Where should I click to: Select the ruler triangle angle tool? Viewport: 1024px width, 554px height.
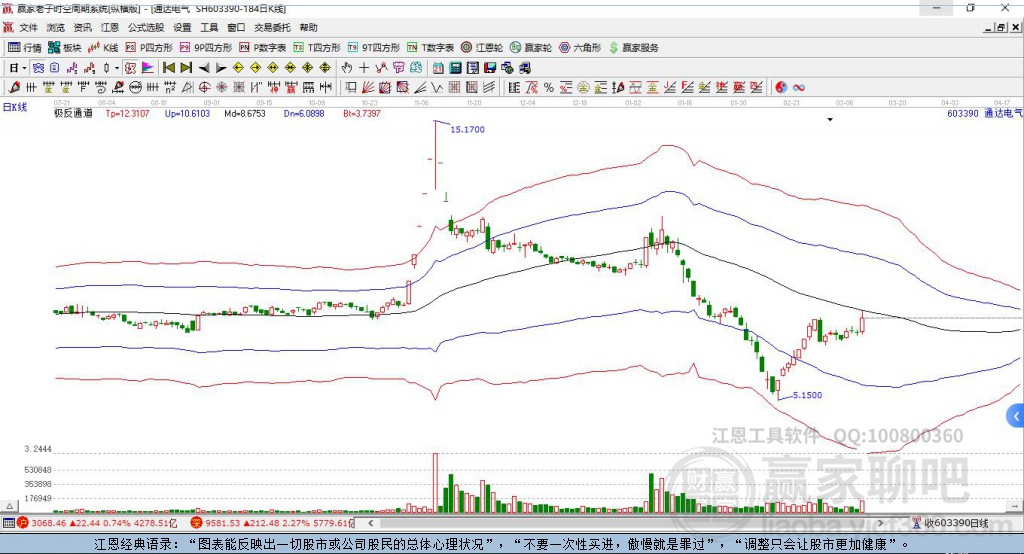[187, 88]
